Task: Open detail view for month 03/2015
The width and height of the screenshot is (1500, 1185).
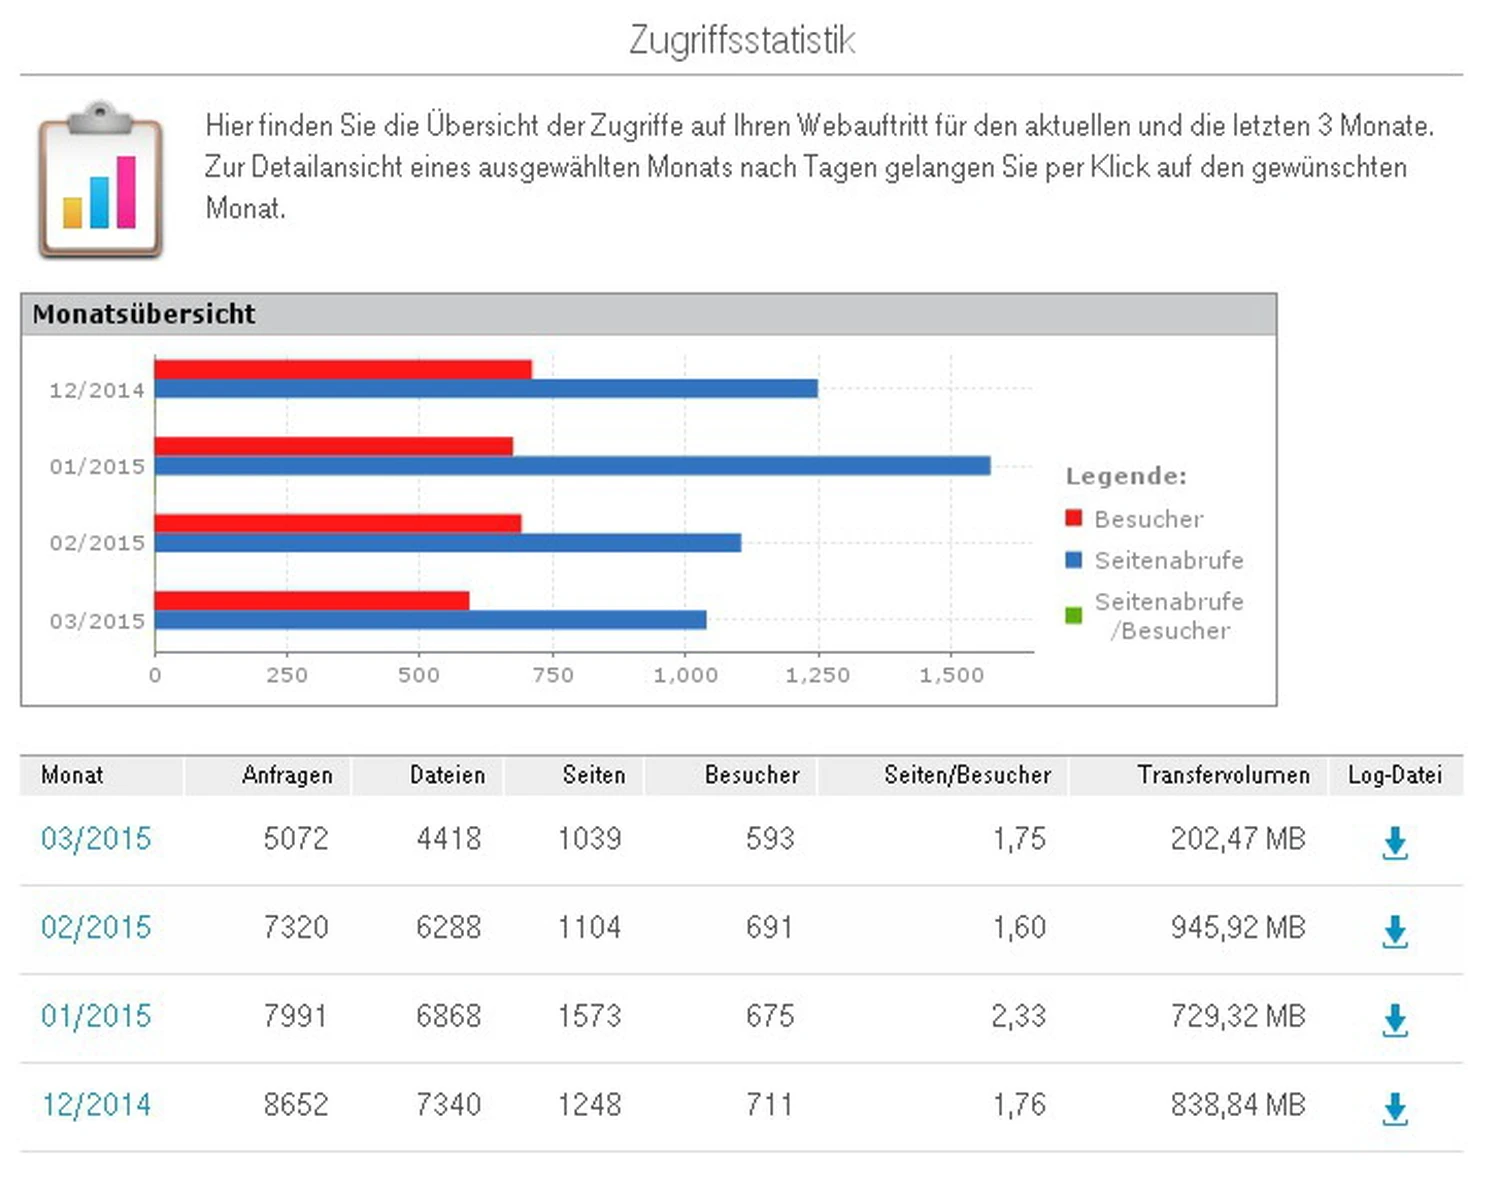Action: pyautogui.click(x=95, y=841)
